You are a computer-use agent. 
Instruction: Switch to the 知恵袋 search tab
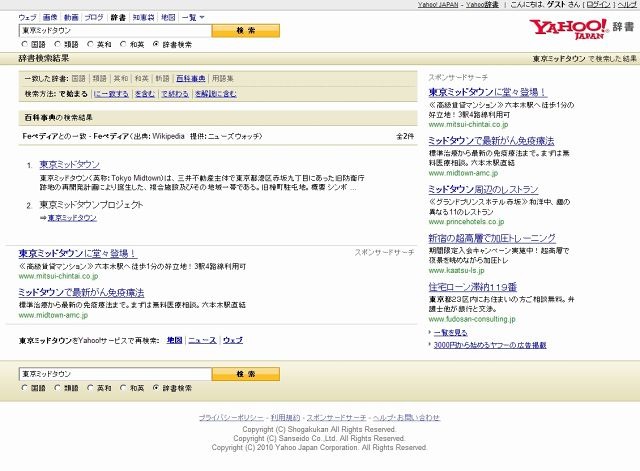click(143, 18)
